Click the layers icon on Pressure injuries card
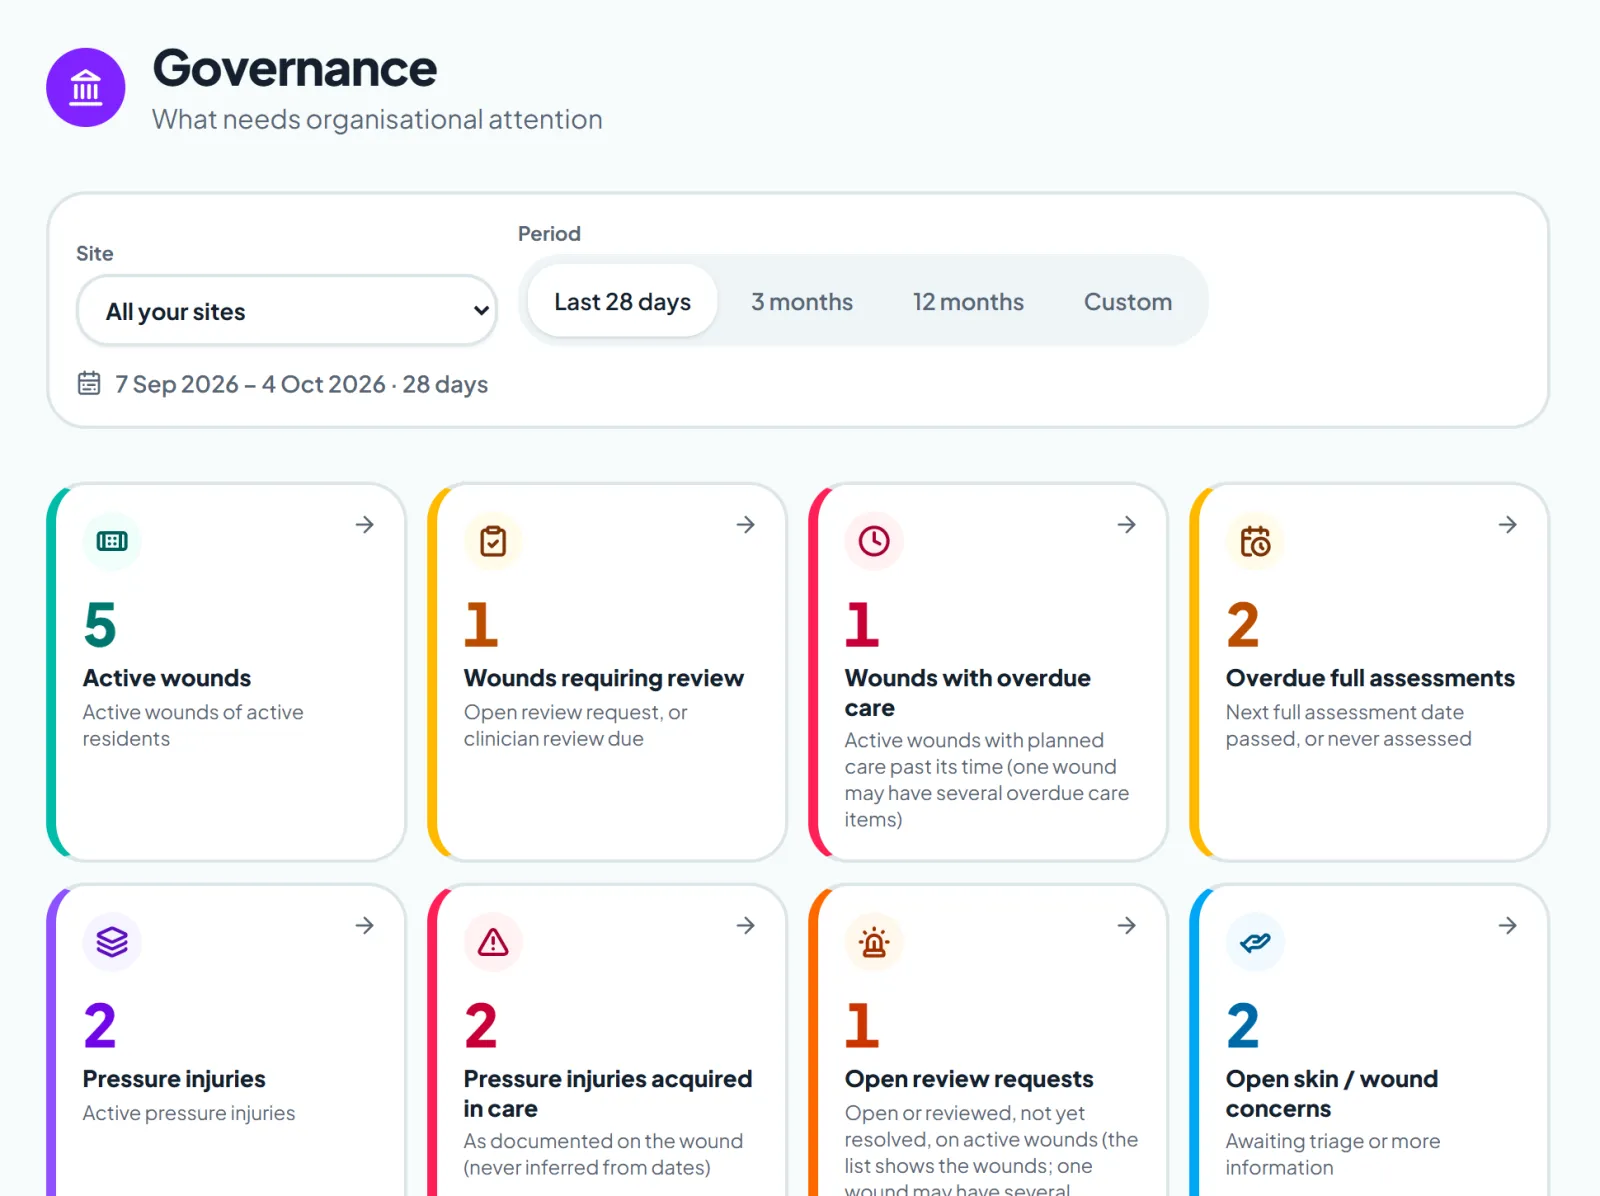Image resolution: width=1600 pixels, height=1196 pixels. click(112, 942)
